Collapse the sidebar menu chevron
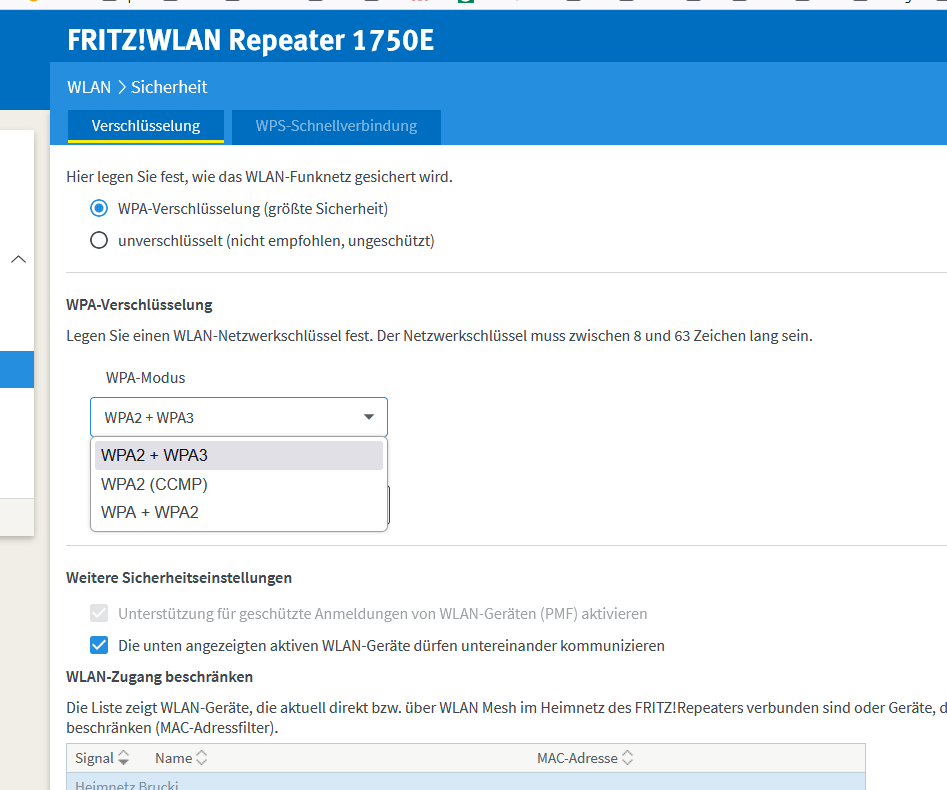This screenshot has height=790, width=947. (19, 259)
